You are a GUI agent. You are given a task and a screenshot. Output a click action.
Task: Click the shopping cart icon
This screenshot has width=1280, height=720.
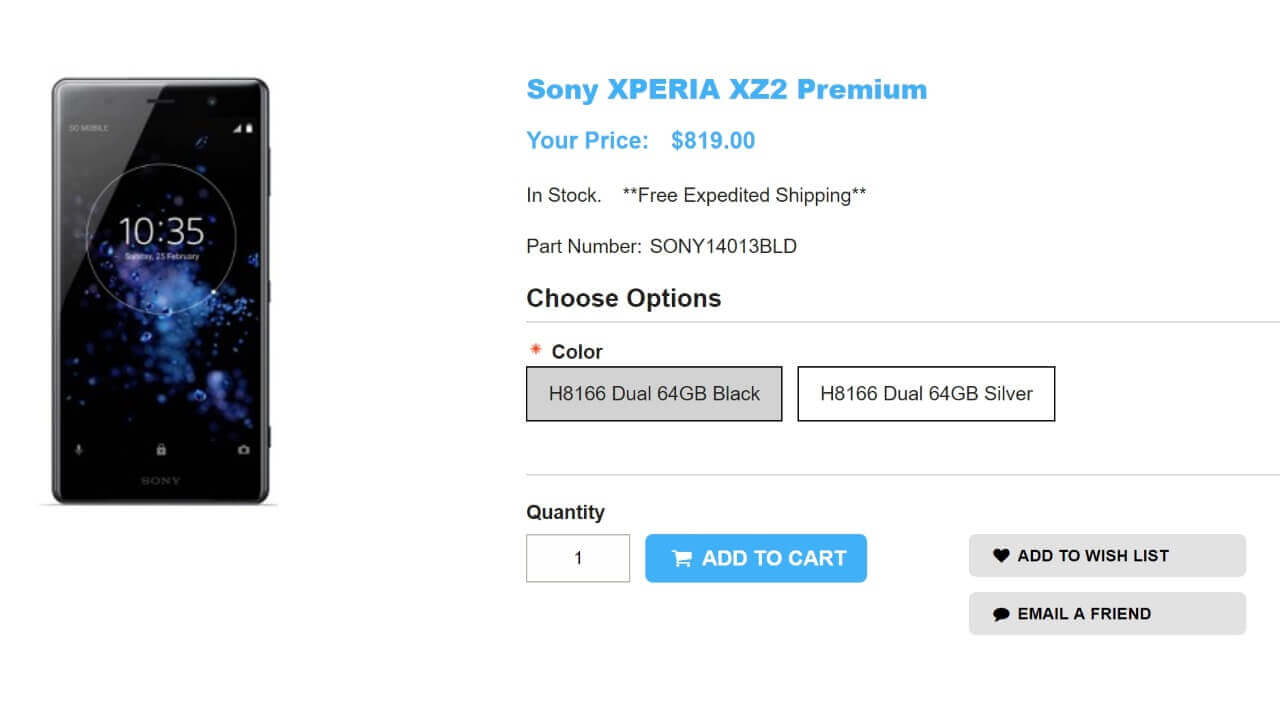[682, 559]
